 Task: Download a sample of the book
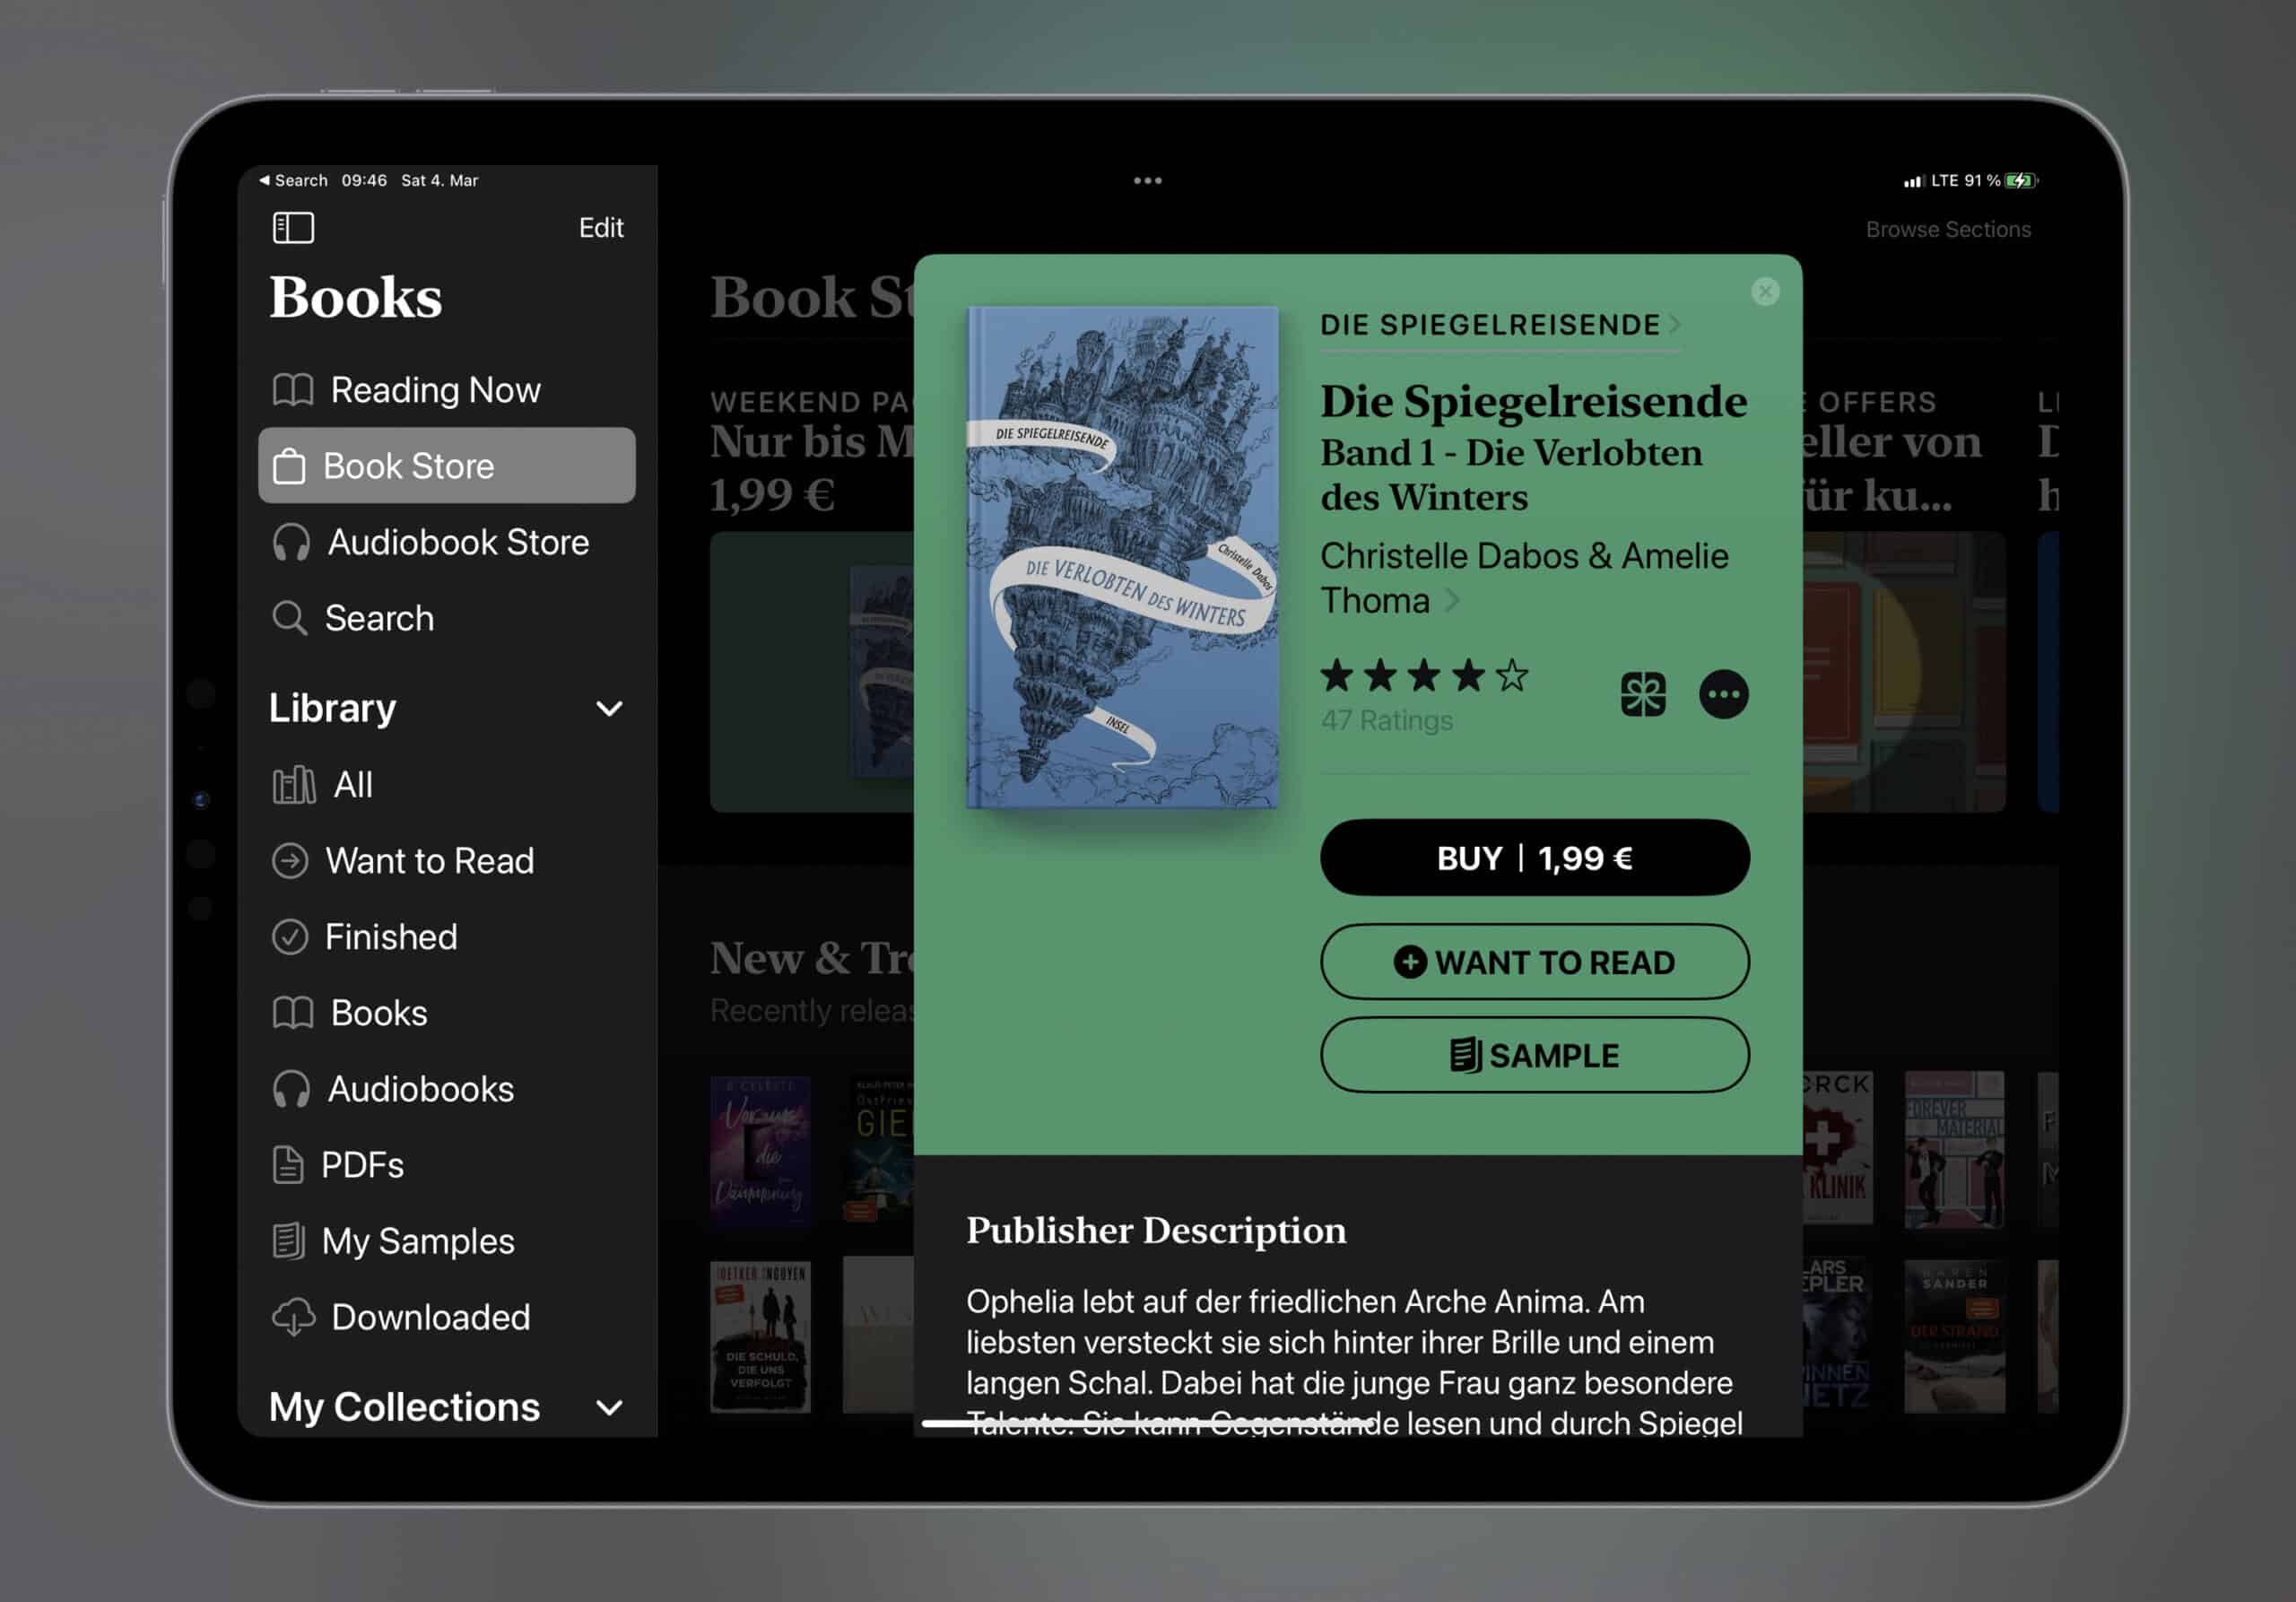click(1535, 1055)
